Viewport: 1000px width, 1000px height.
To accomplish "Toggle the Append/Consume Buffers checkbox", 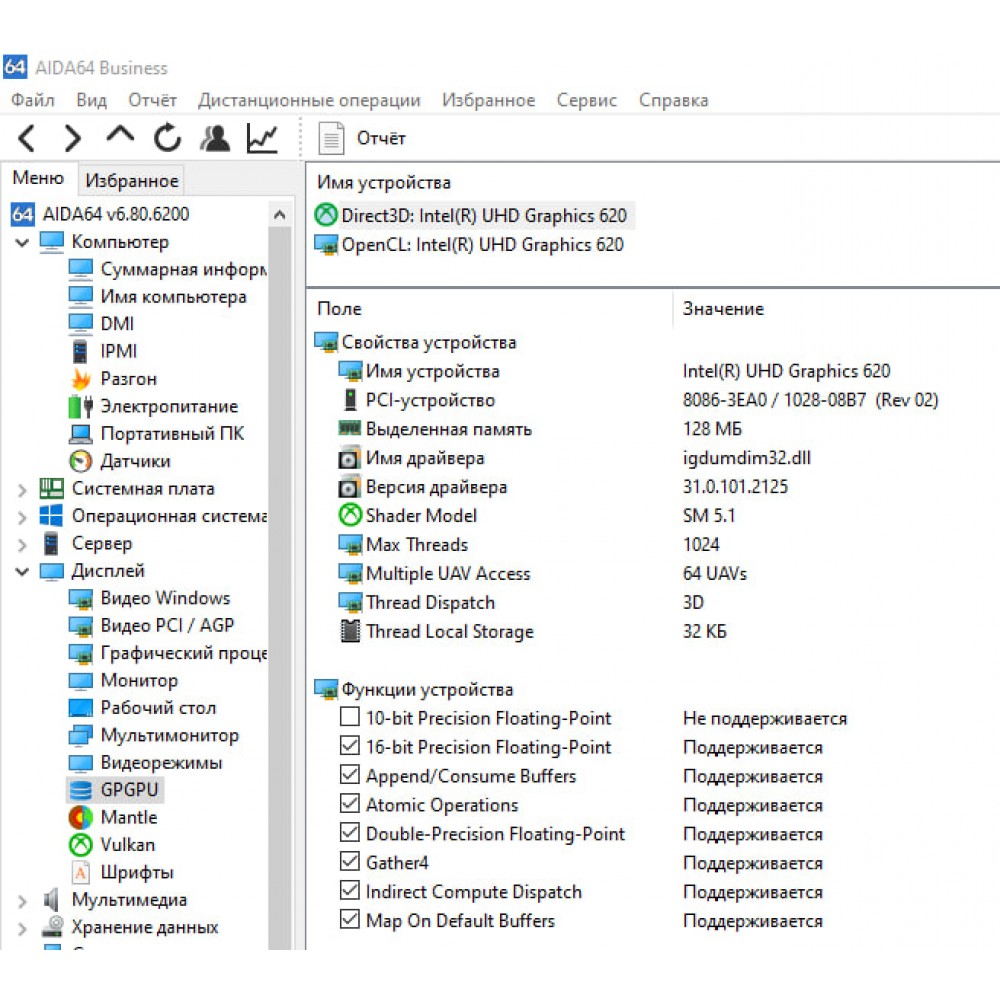I will click(x=349, y=775).
